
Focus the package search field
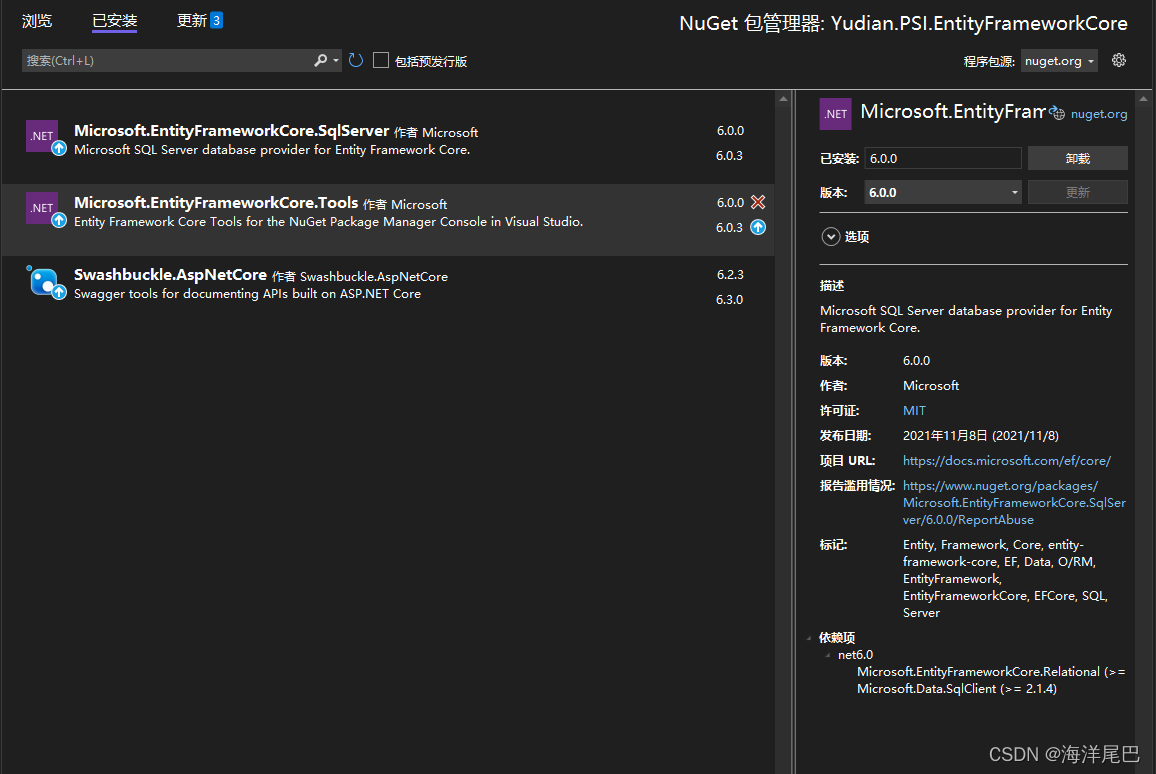167,60
